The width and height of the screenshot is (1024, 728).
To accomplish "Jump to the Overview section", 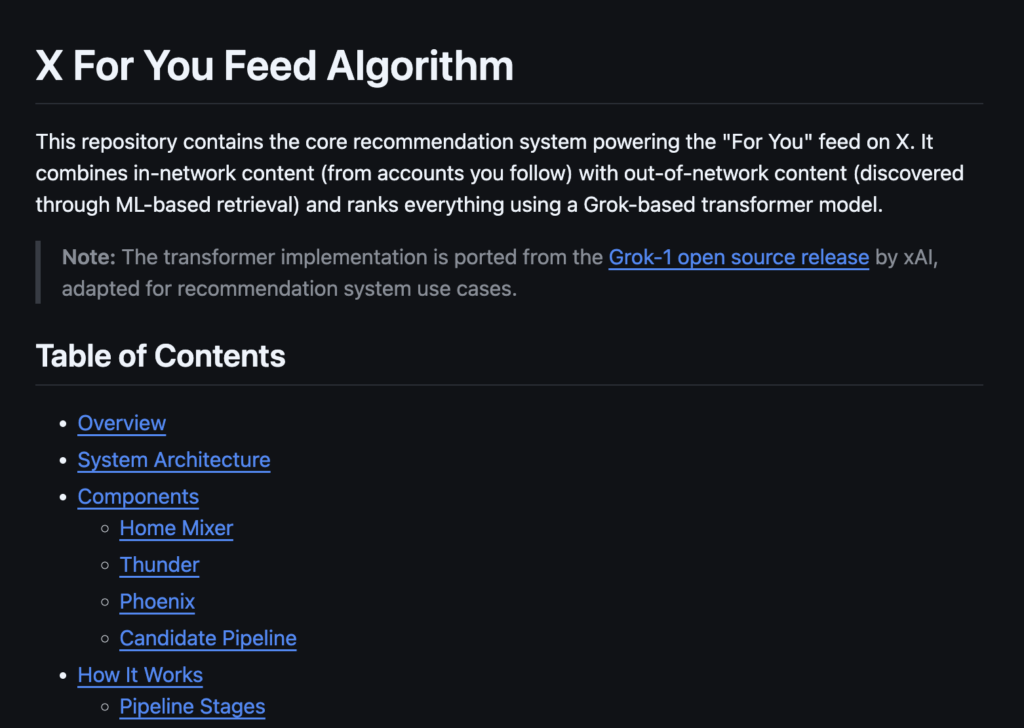I will coord(122,423).
